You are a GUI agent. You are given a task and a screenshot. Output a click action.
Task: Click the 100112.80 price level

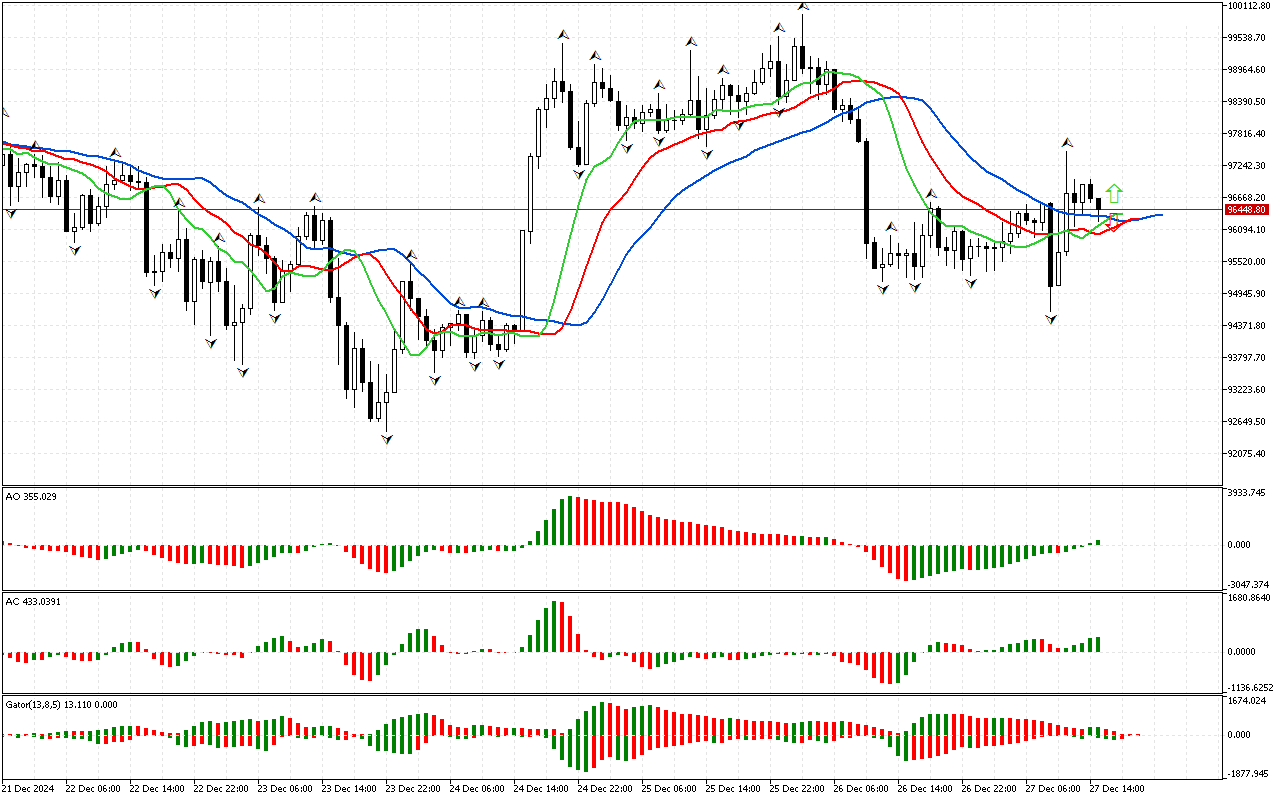pyautogui.click(x=1248, y=6)
